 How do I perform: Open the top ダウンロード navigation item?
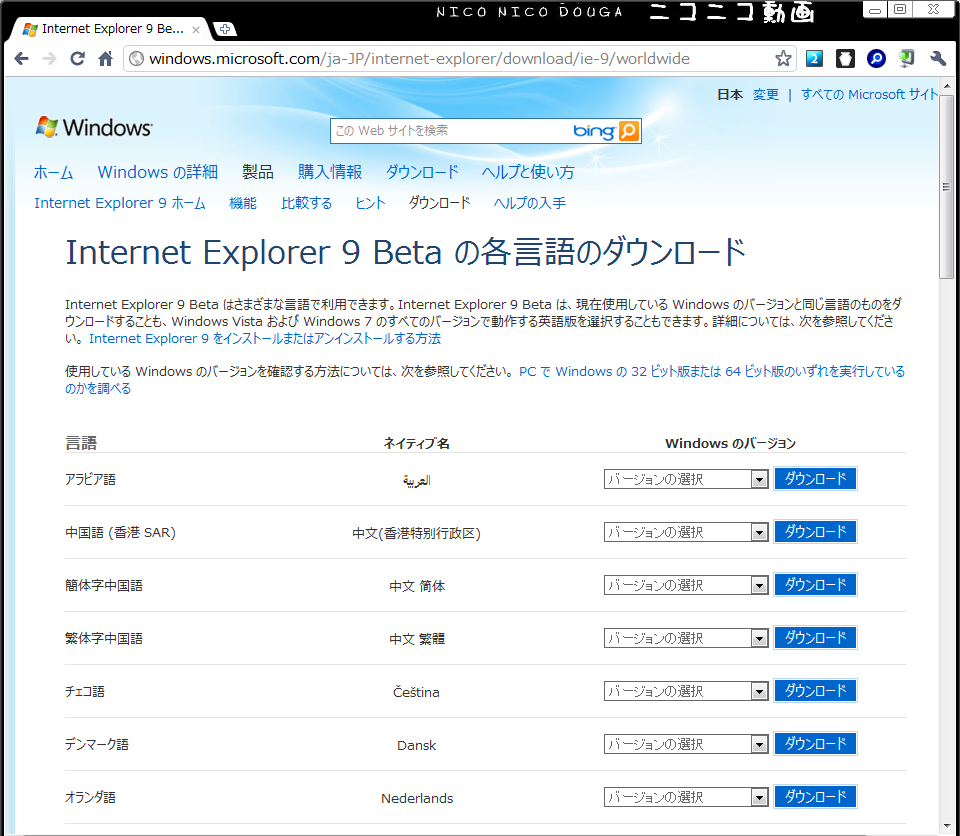pos(422,172)
